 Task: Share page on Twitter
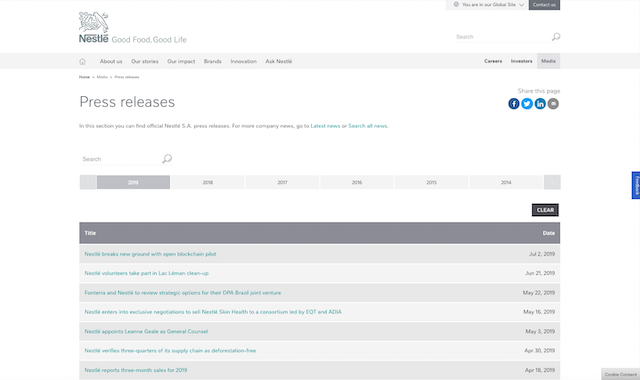click(x=527, y=104)
